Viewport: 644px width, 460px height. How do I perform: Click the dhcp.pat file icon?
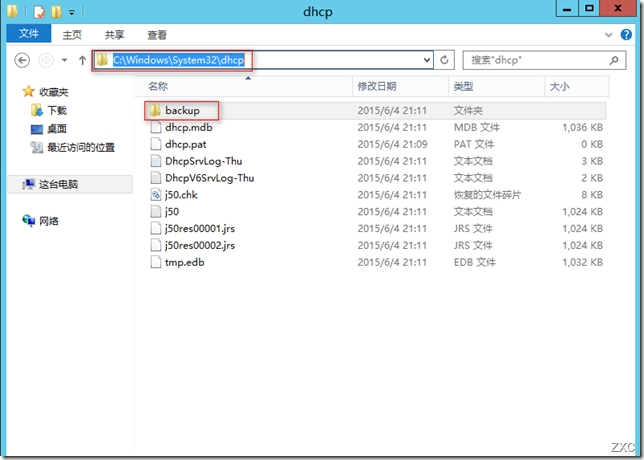point(156,144)
